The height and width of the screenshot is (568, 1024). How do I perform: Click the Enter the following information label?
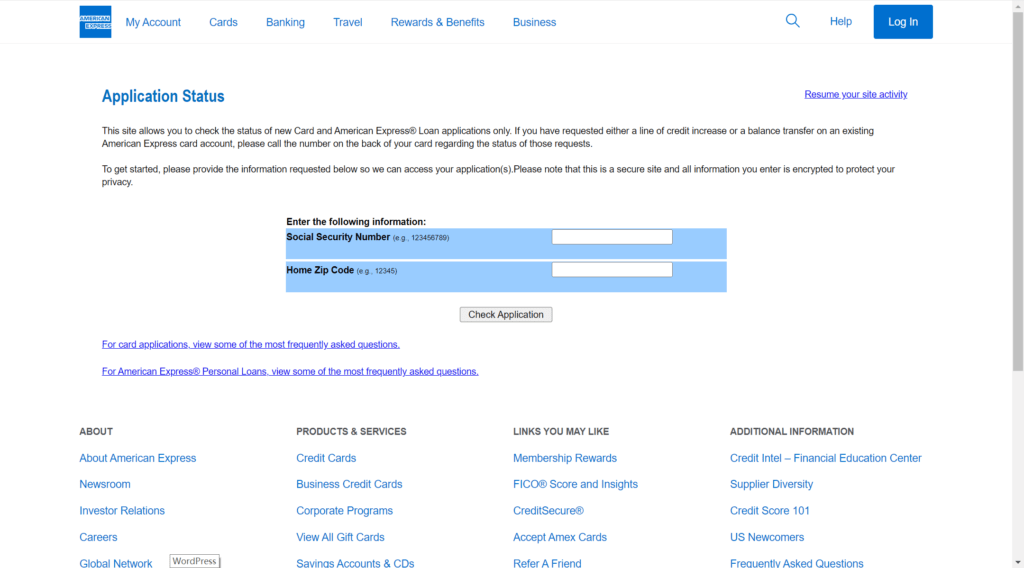tap(356, 221)
